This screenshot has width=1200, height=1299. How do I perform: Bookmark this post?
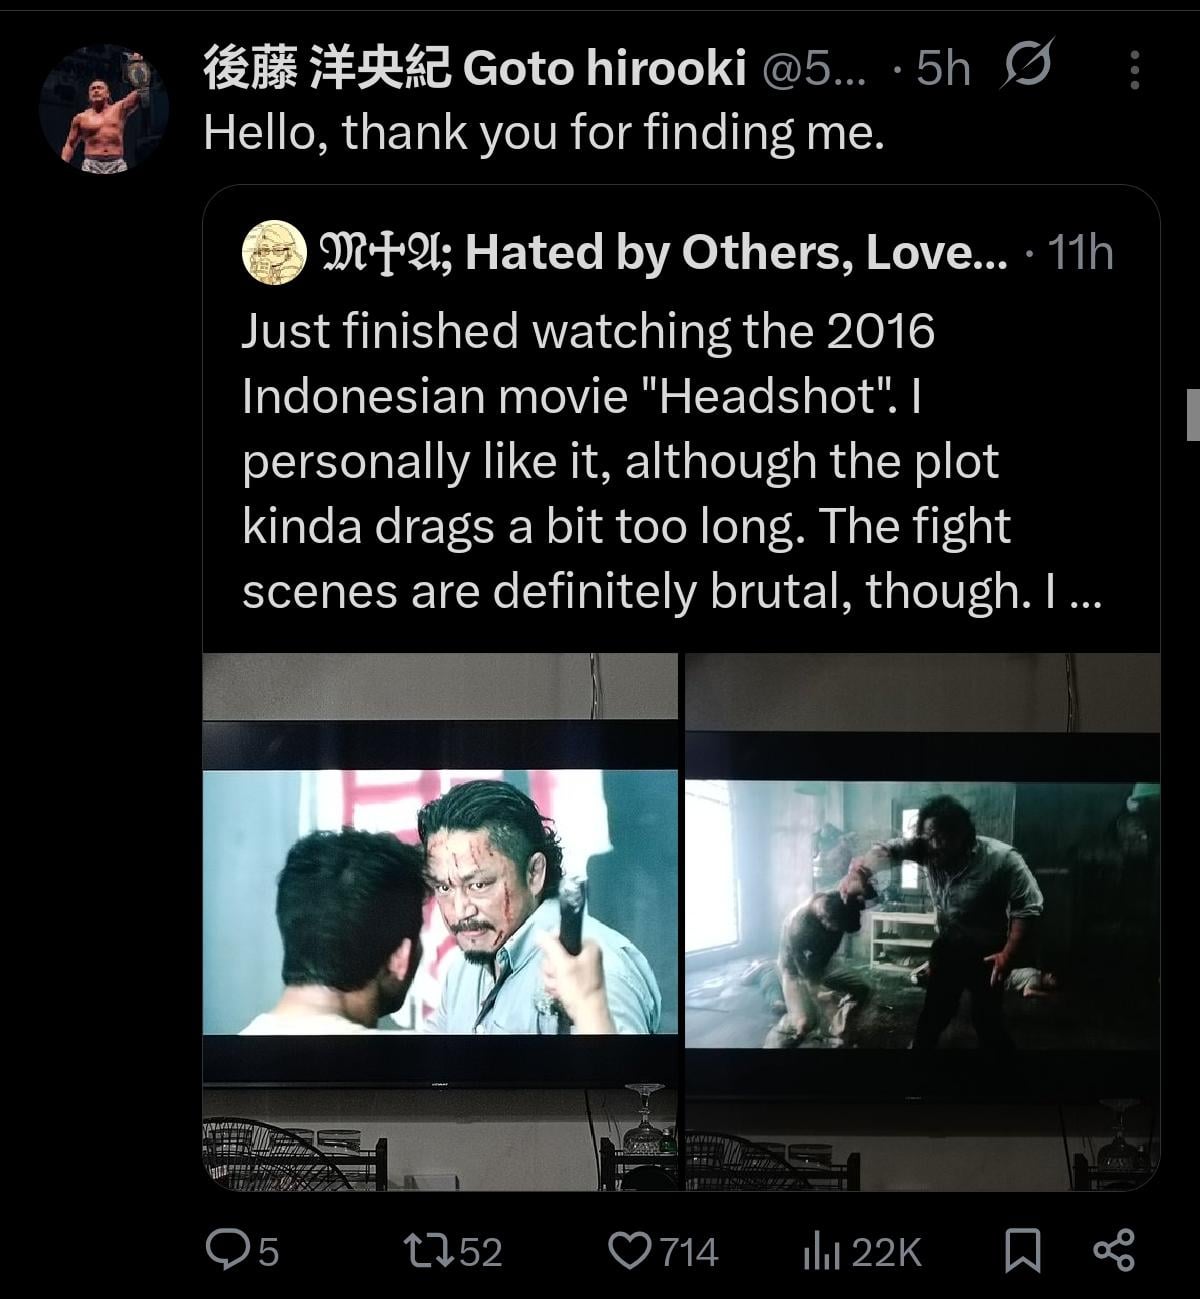point(1022,1250)
